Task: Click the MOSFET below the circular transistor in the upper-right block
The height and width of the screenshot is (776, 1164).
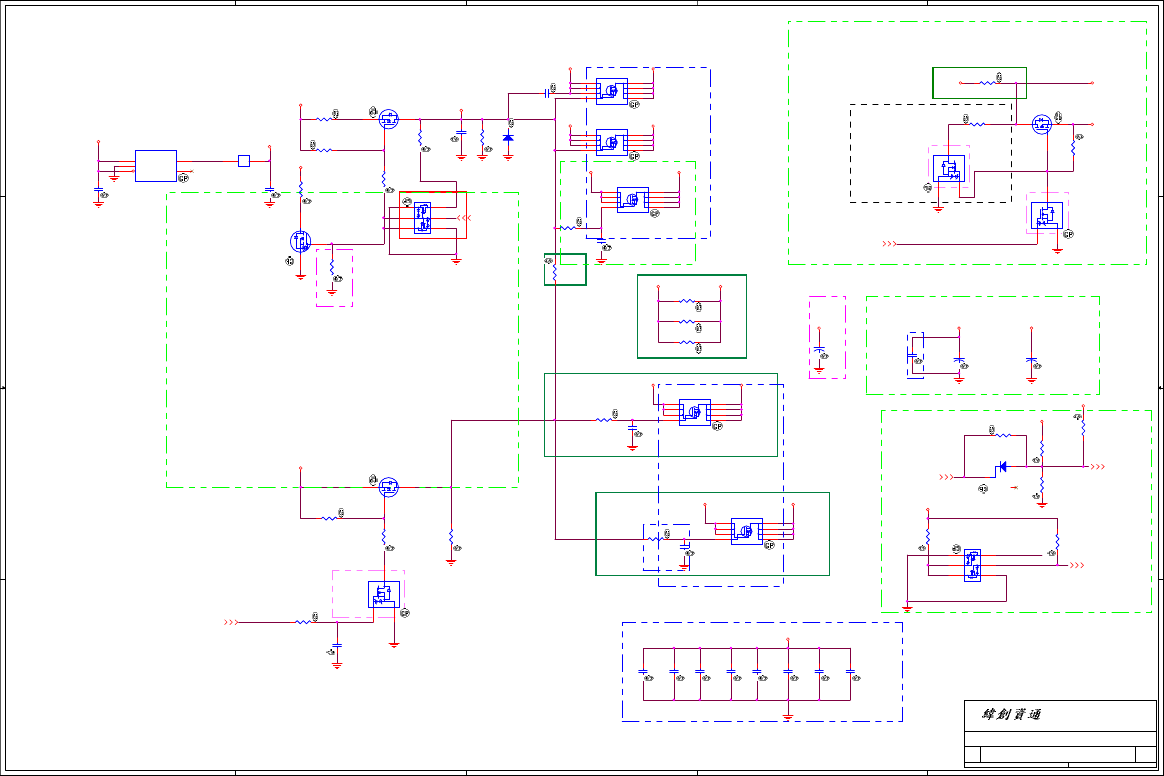Action: click(x=1047, y=215)
